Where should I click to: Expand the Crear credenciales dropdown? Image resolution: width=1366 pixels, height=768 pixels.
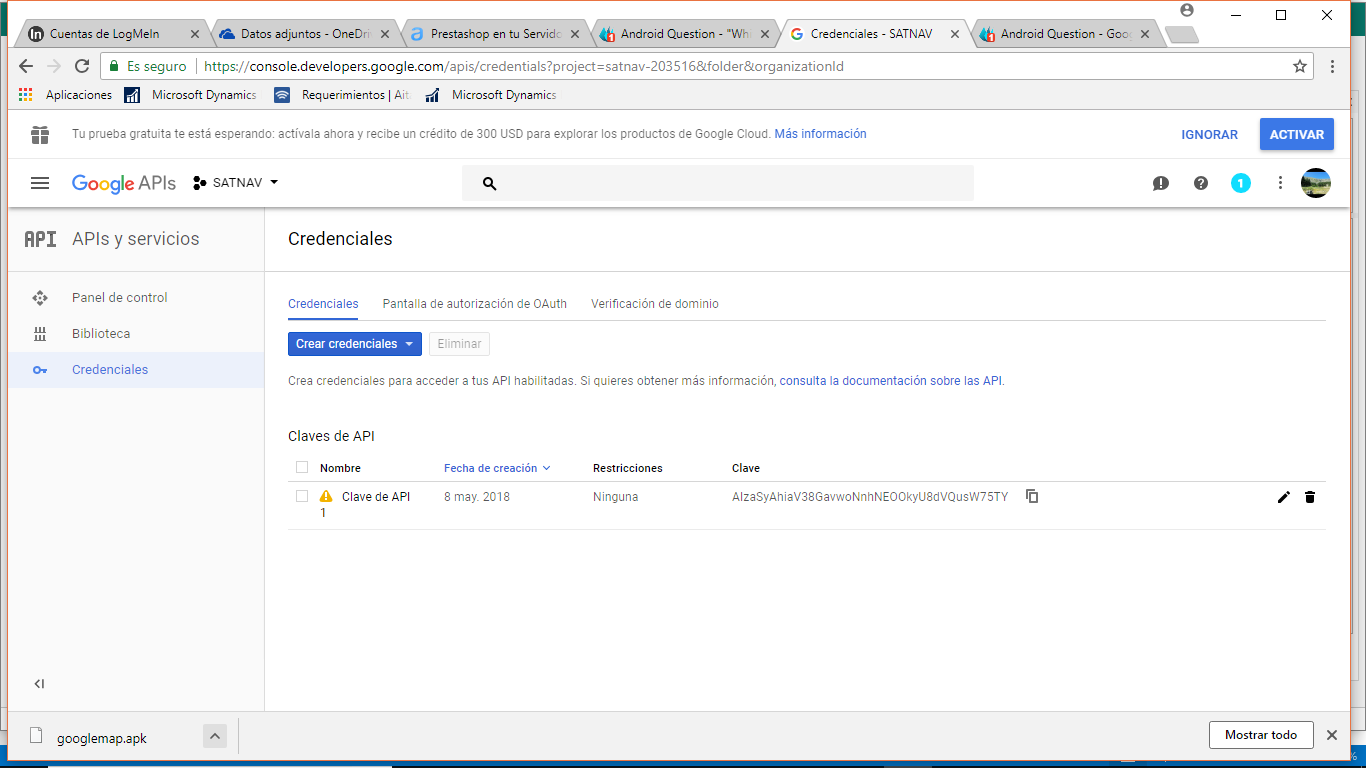[x=355, y=344]
